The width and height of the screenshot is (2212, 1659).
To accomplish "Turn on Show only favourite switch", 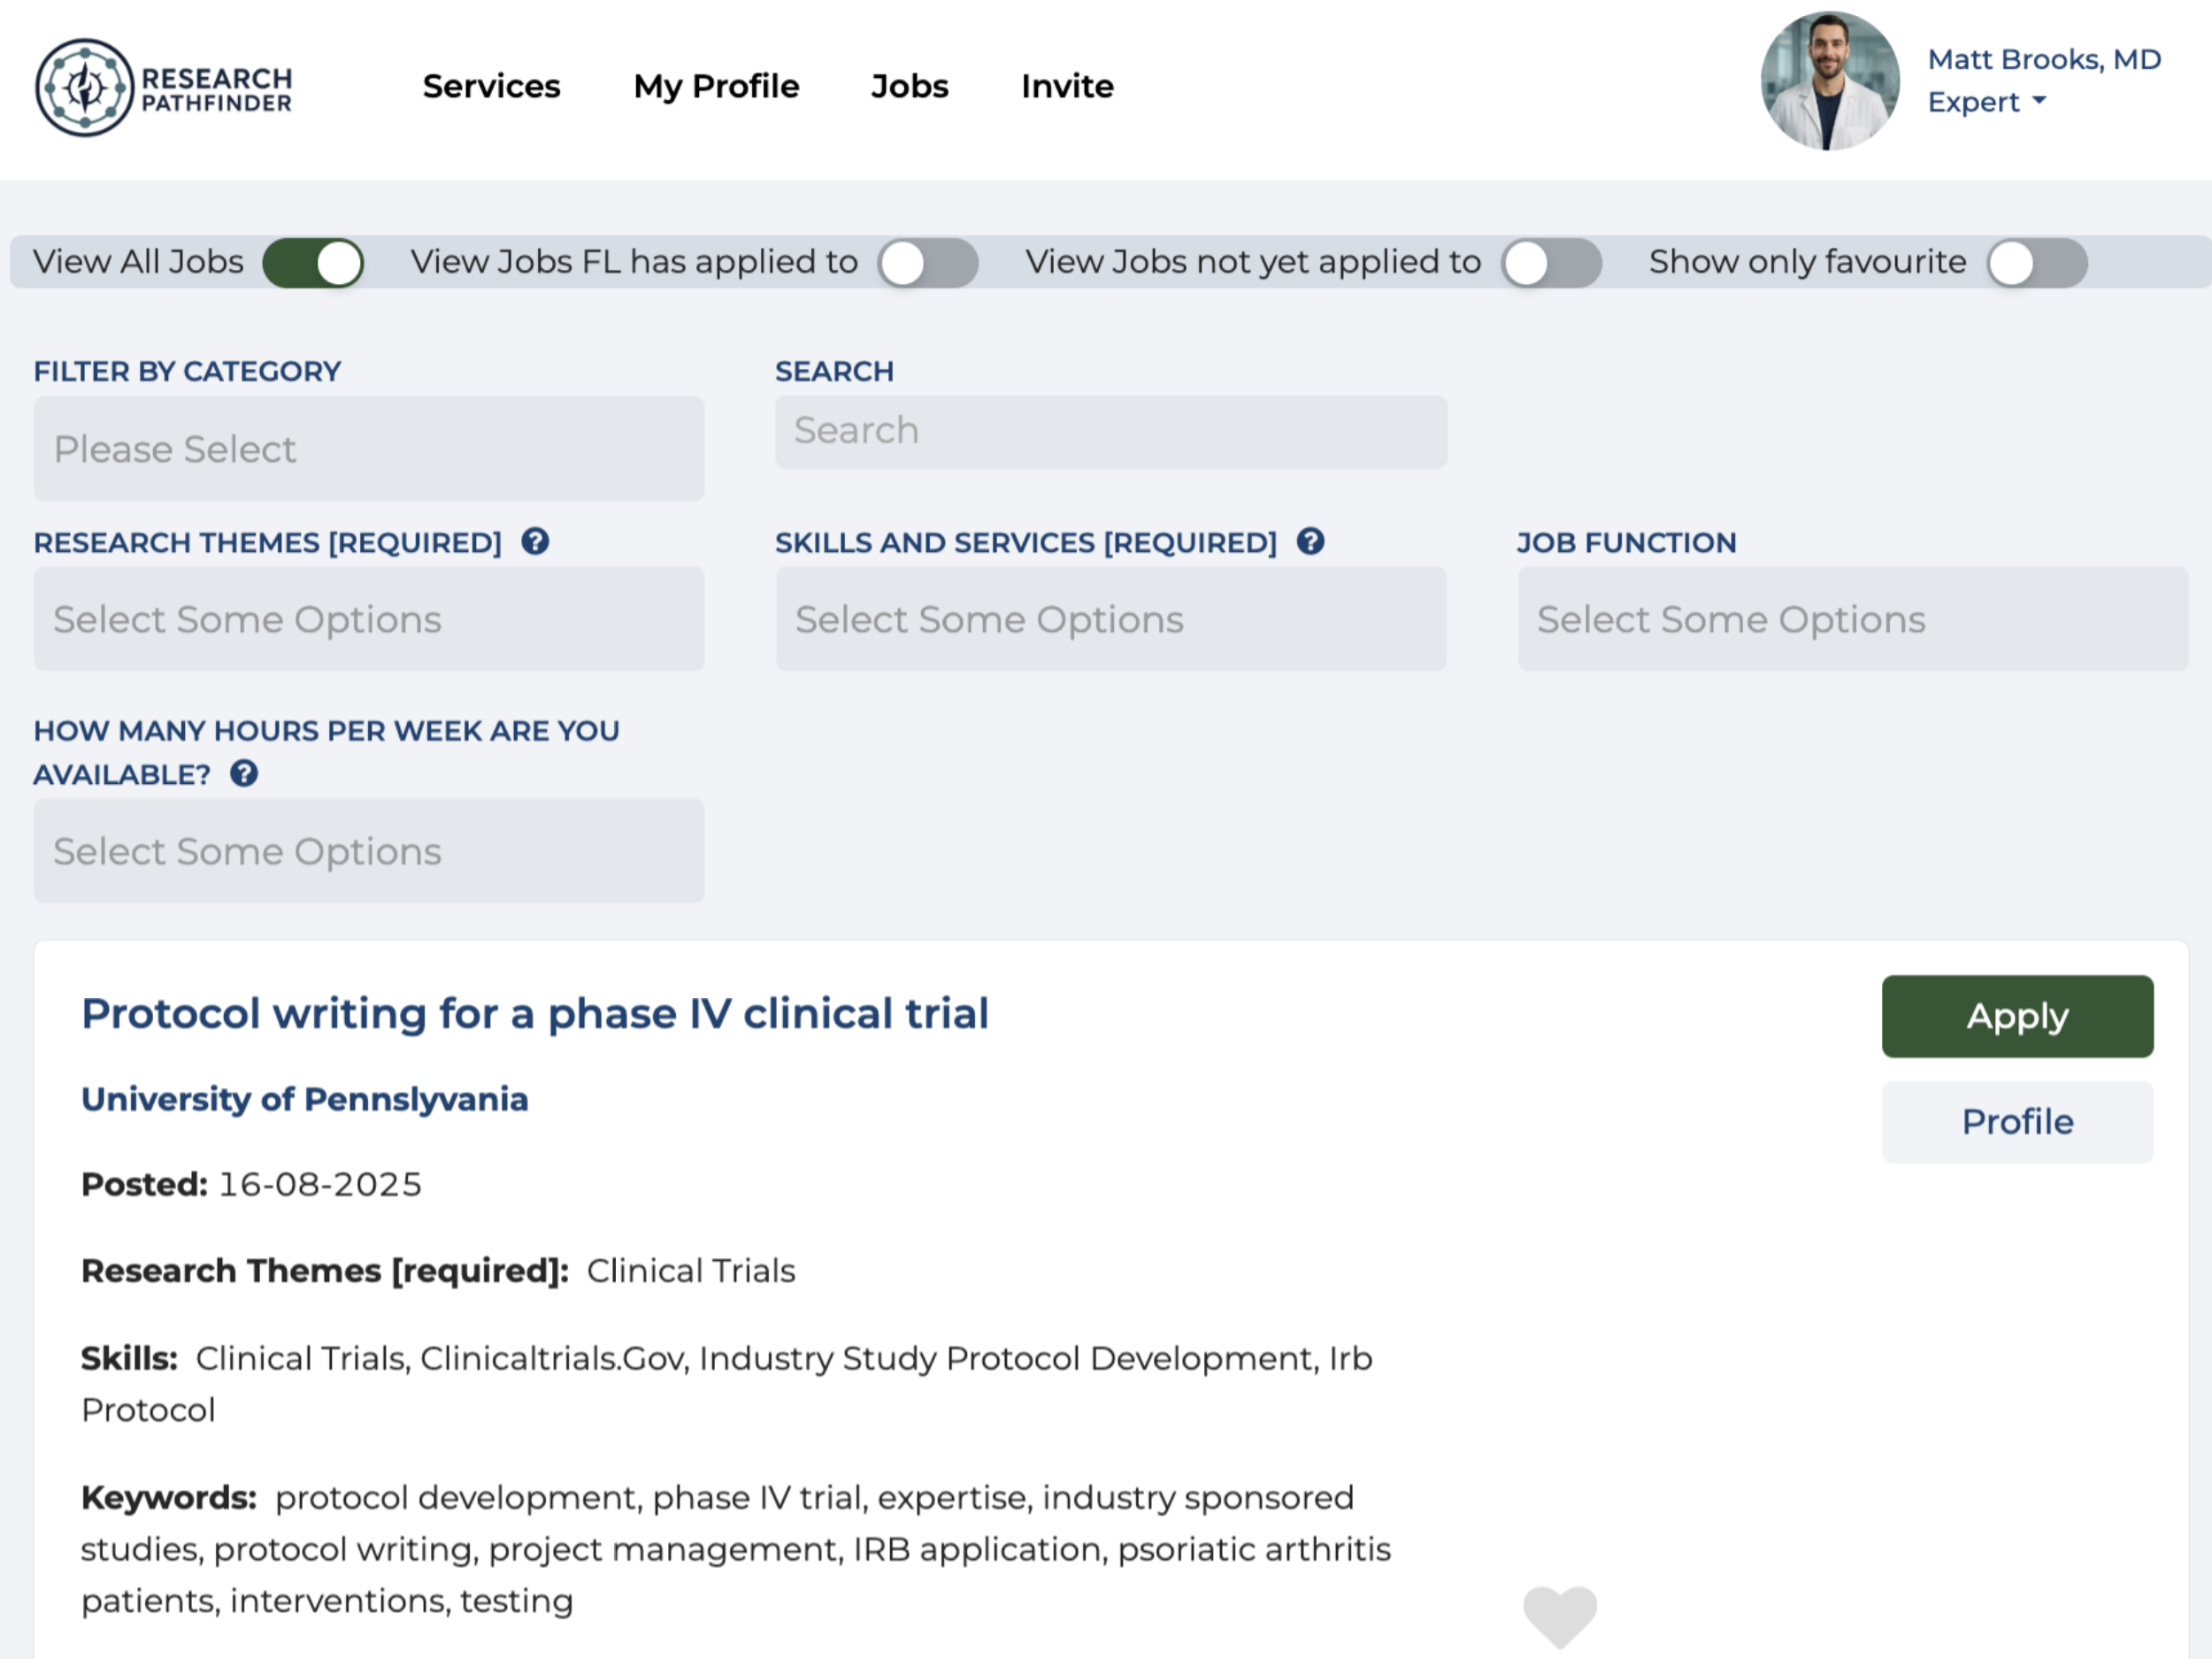I will coord(2036,263).
